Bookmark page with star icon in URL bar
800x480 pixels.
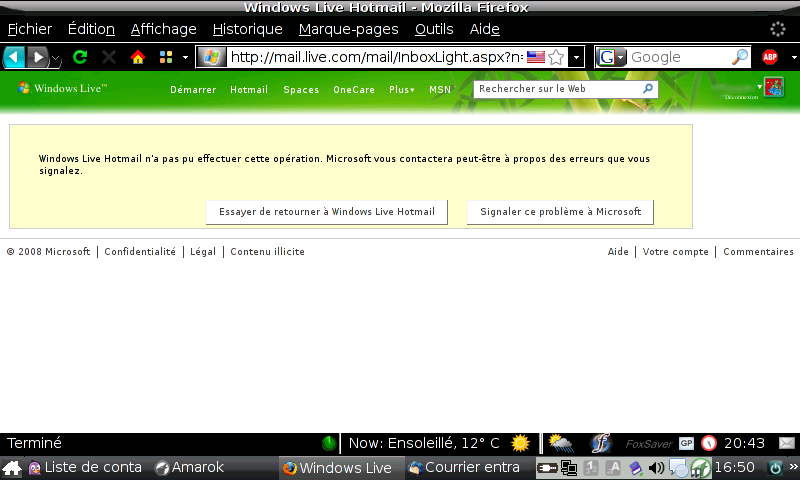tap(556, 57)
